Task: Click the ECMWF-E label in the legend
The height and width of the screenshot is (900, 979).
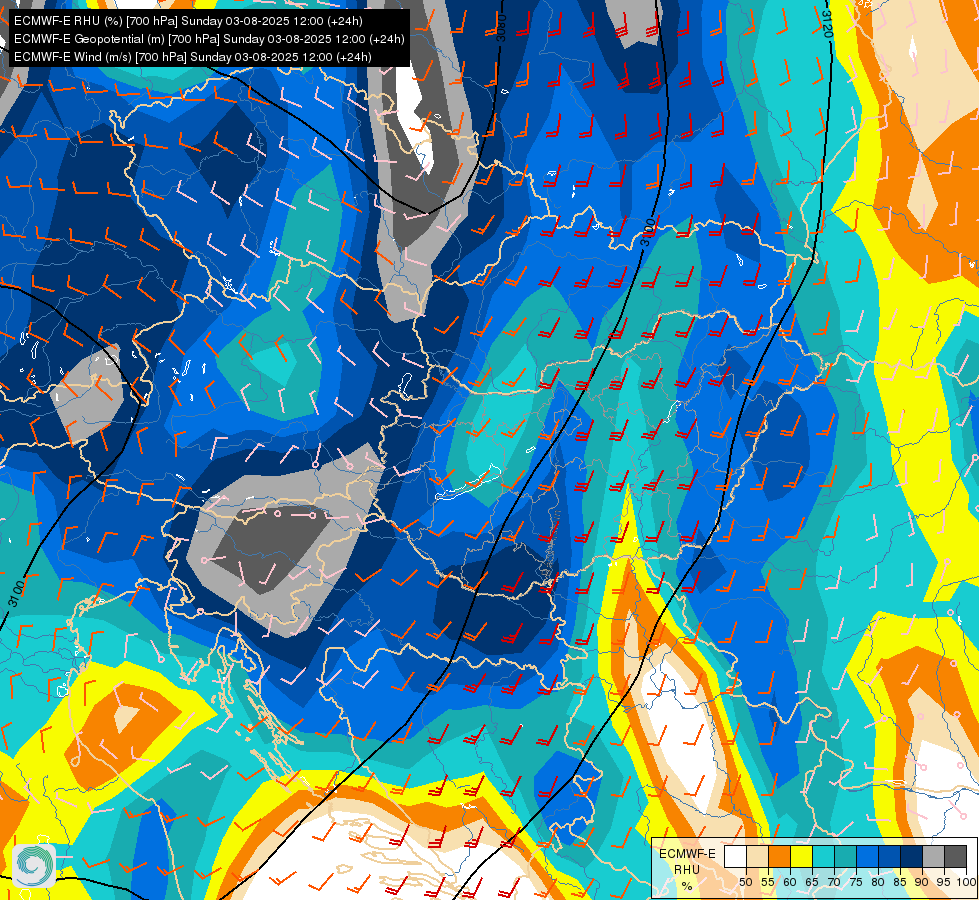Action: tap(687, 854)
